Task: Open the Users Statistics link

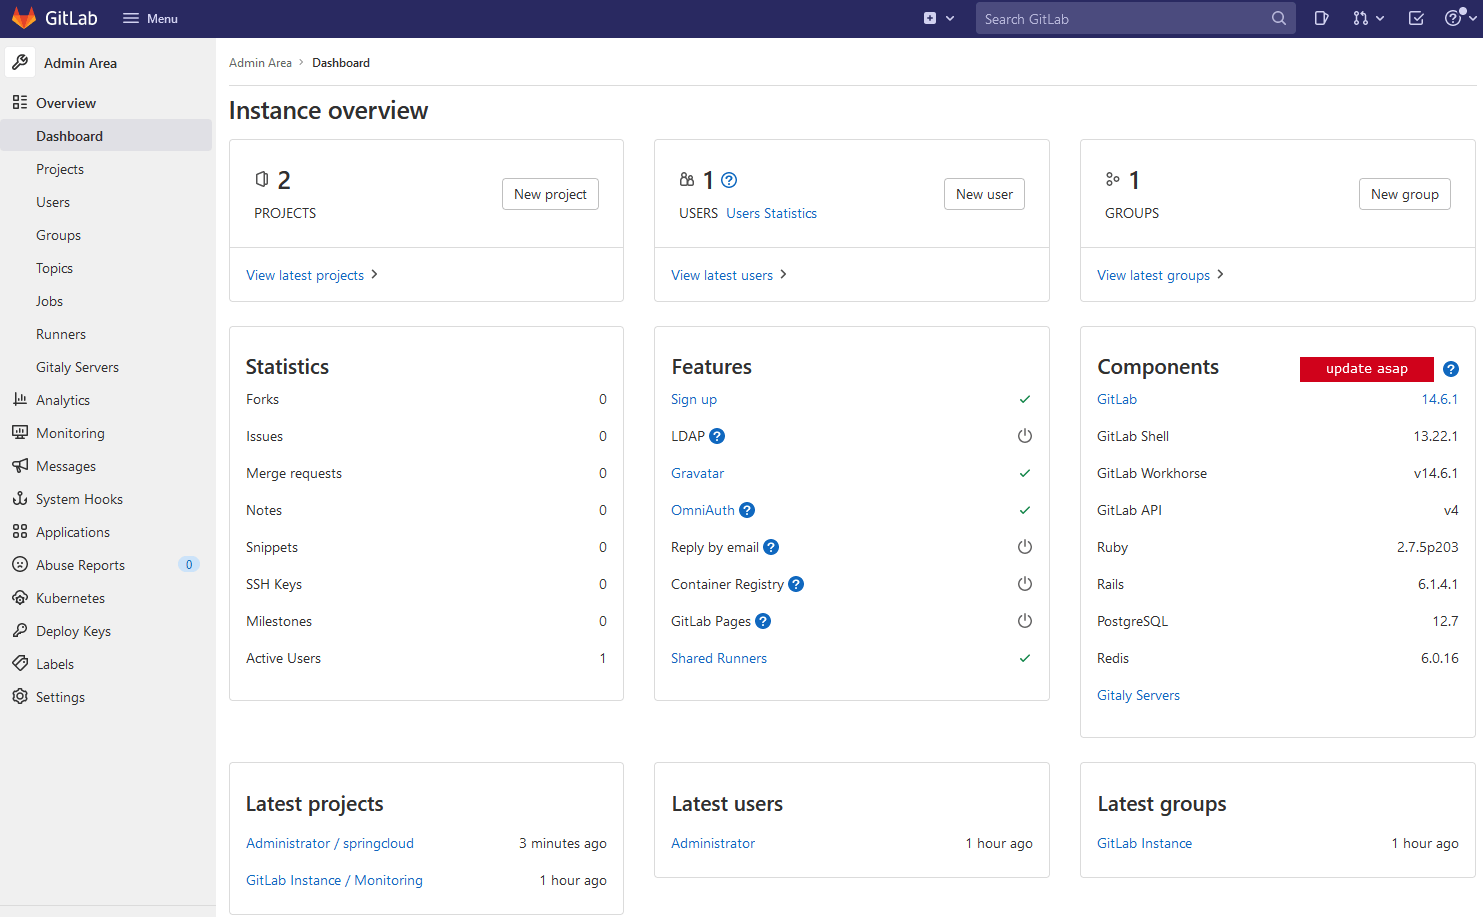Action: click(x=771, y=213)
